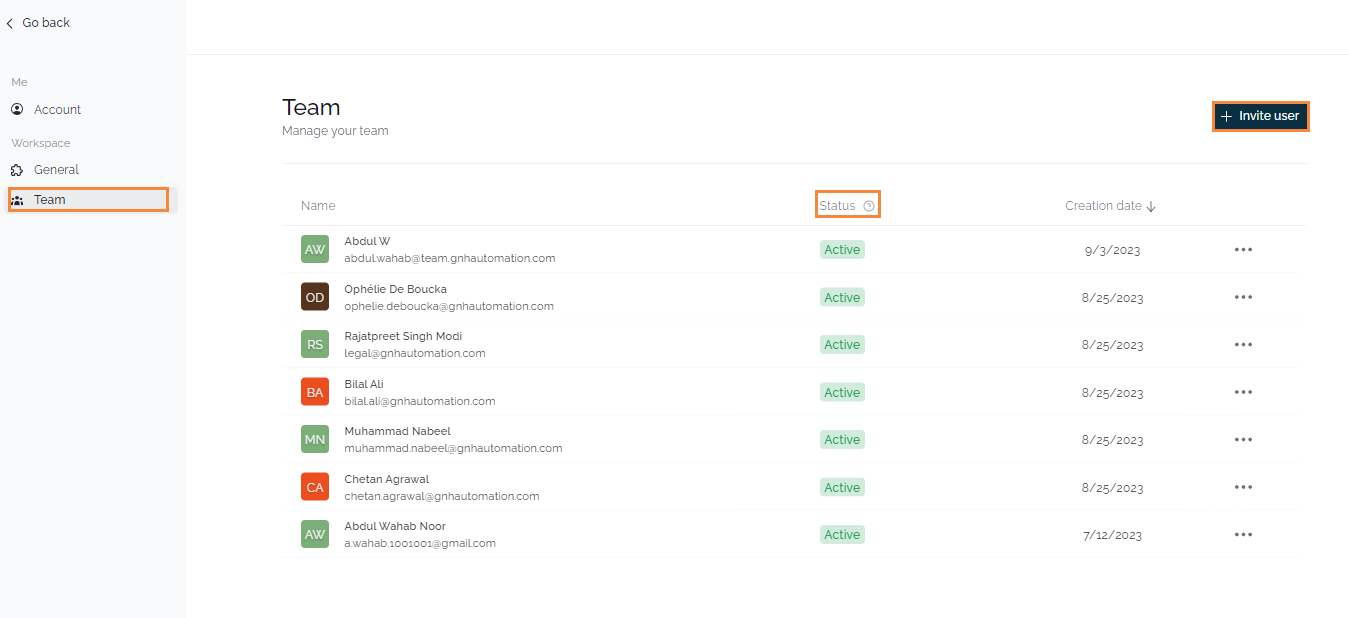Expand options for Abdul Wahab Noor
The image size is (1349, 618).
[x=1243, y=535]
